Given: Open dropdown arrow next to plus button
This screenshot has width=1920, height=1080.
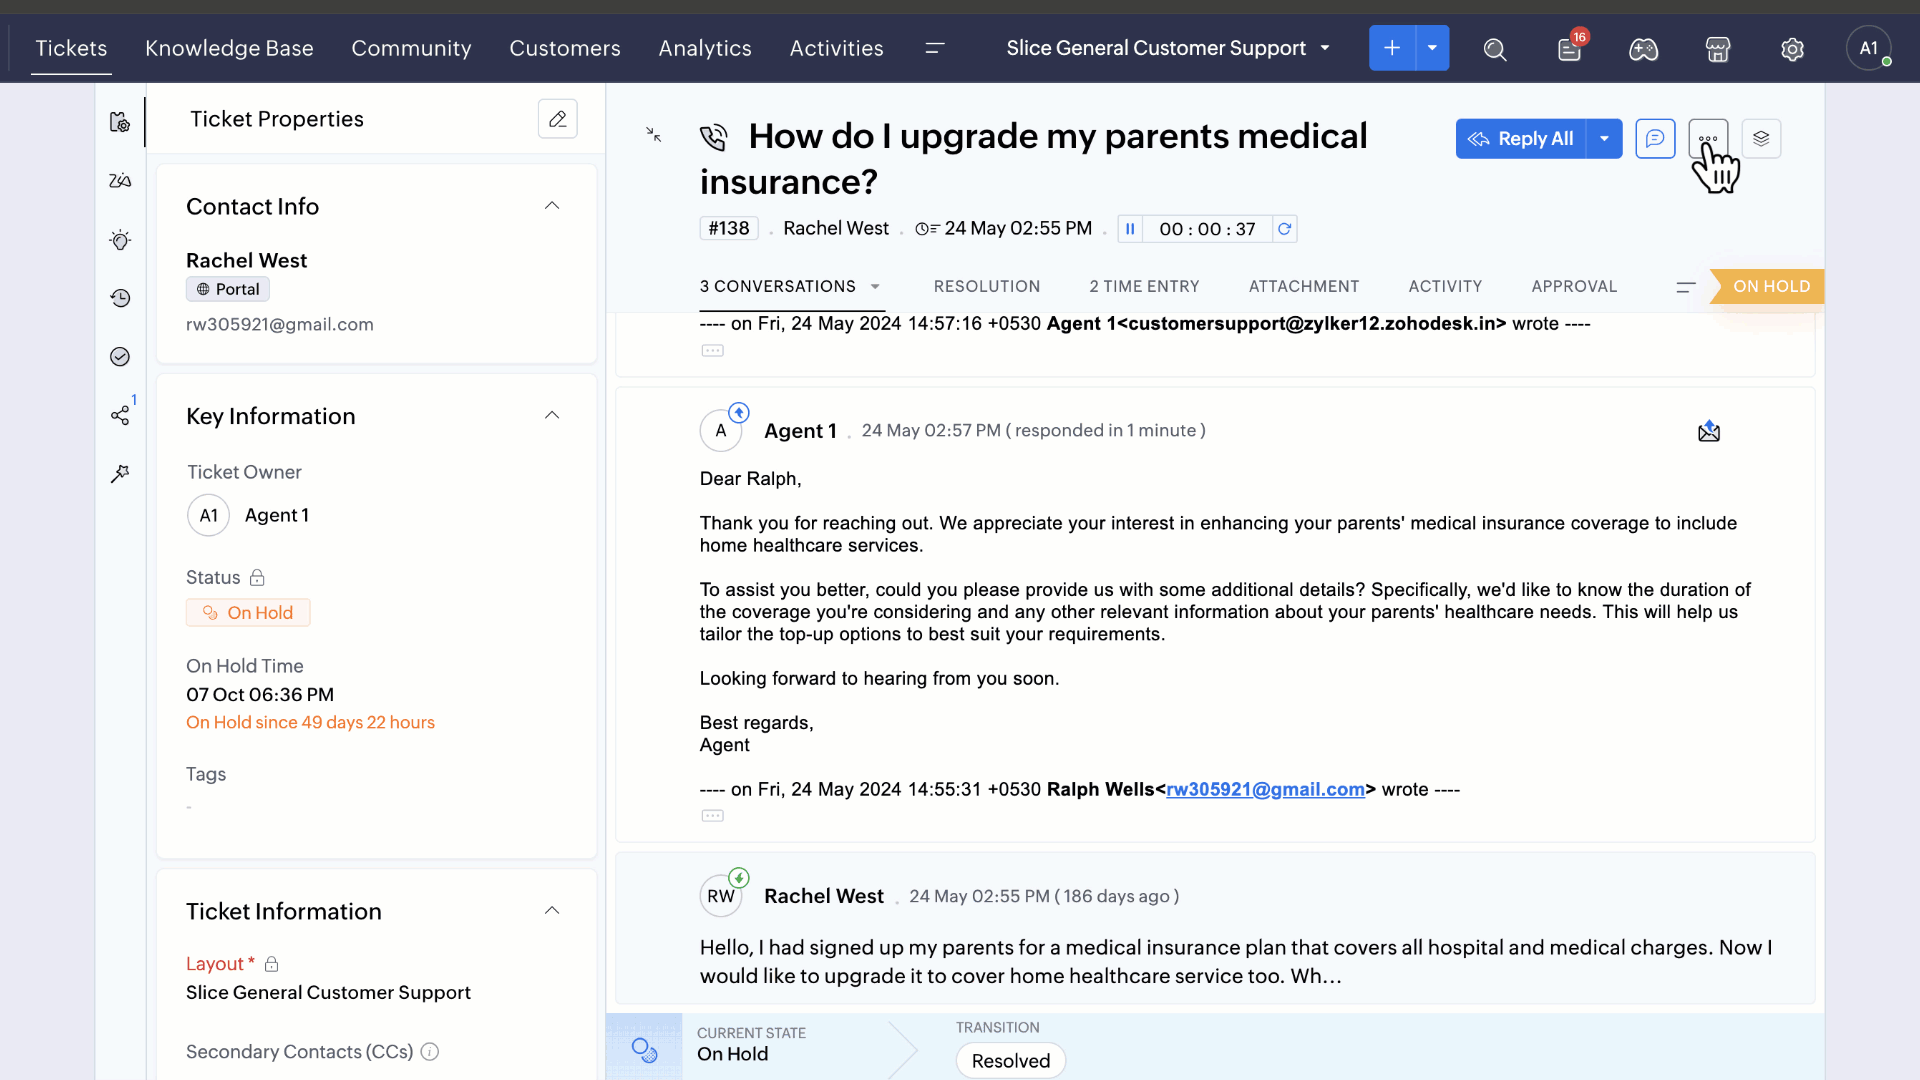Looking at the screenshot, I should click(x=1433, y=48).
